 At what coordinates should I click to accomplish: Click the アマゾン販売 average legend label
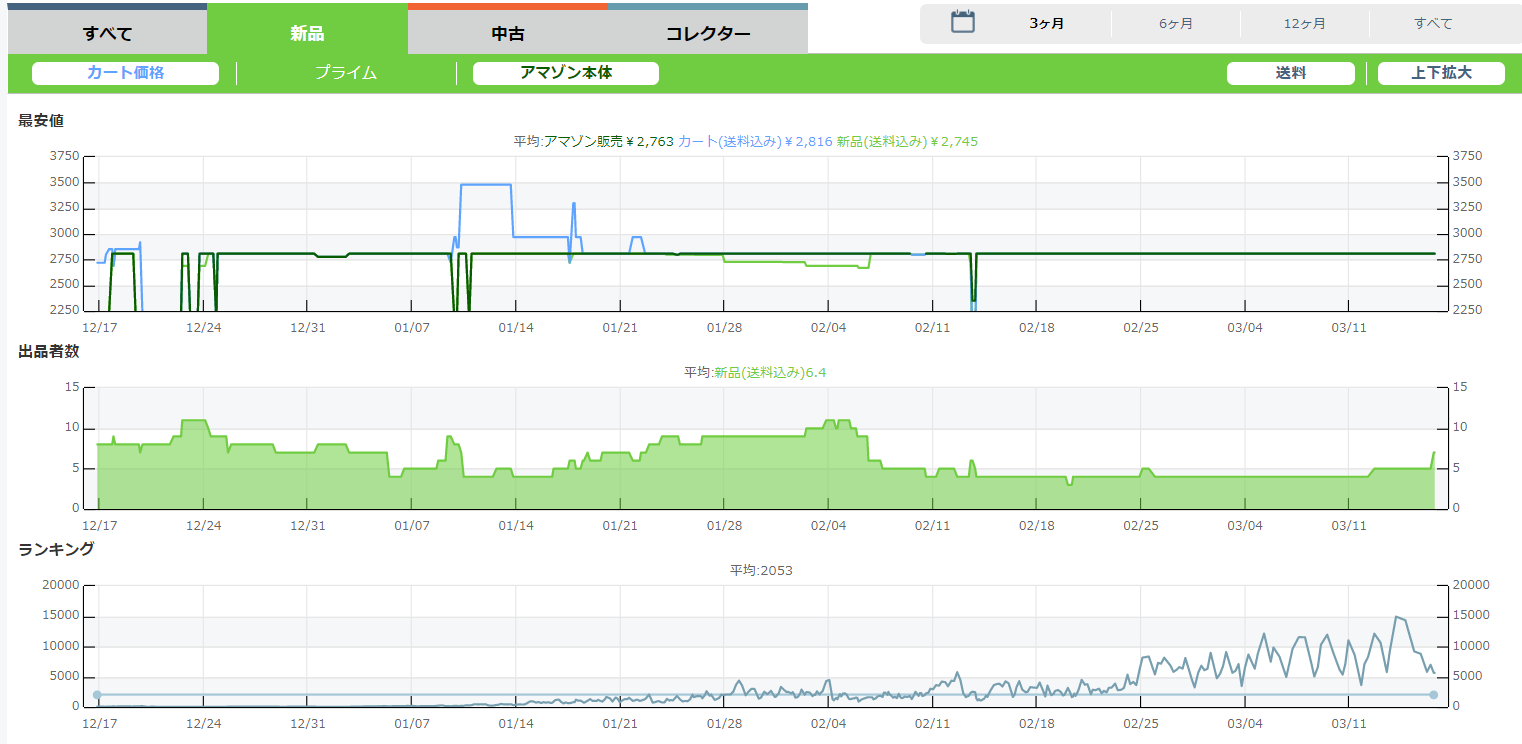coord(609,142)
